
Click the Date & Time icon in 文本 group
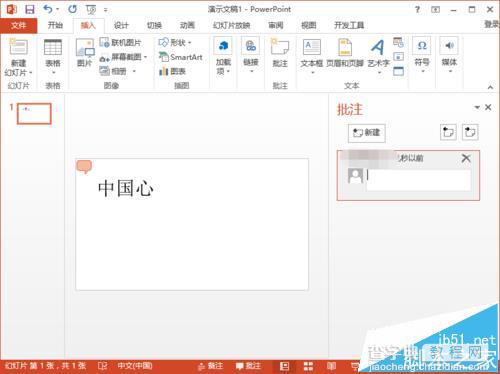(398, 42)
